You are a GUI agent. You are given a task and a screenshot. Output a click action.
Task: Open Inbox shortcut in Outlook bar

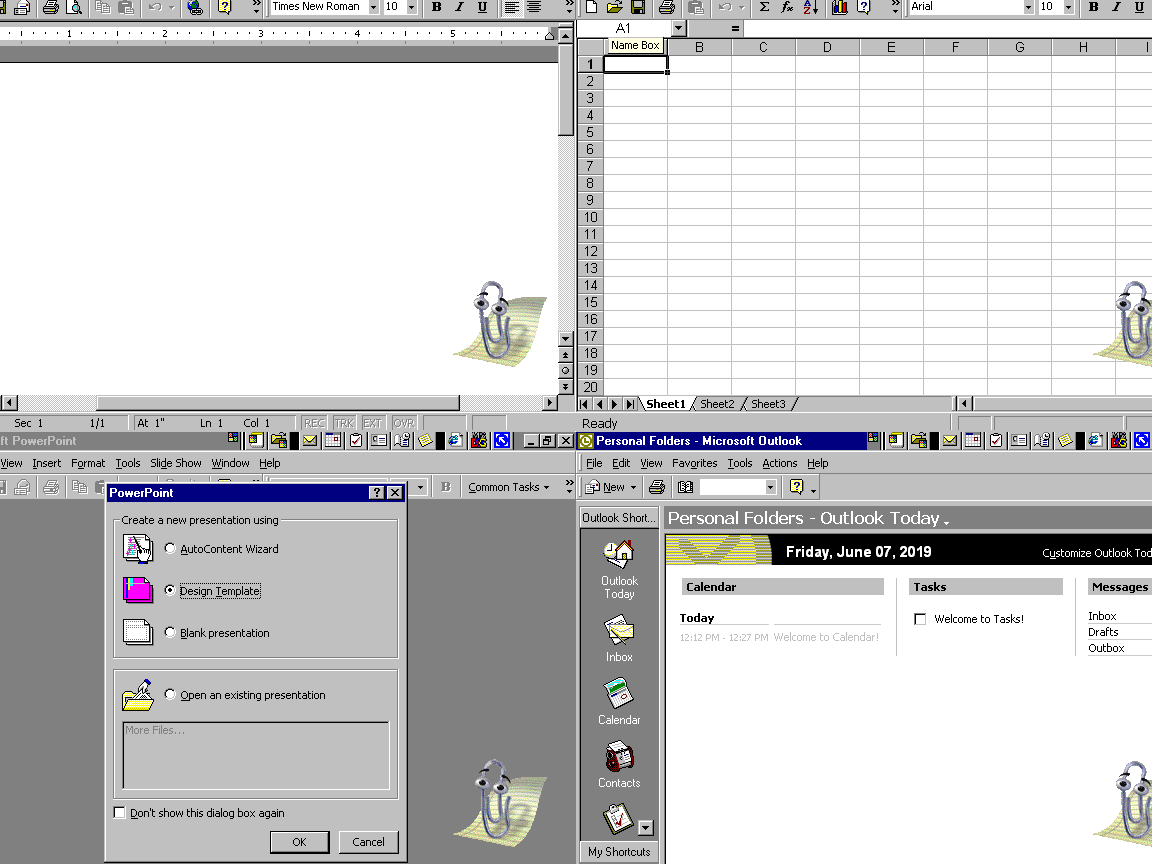[619, 639]
